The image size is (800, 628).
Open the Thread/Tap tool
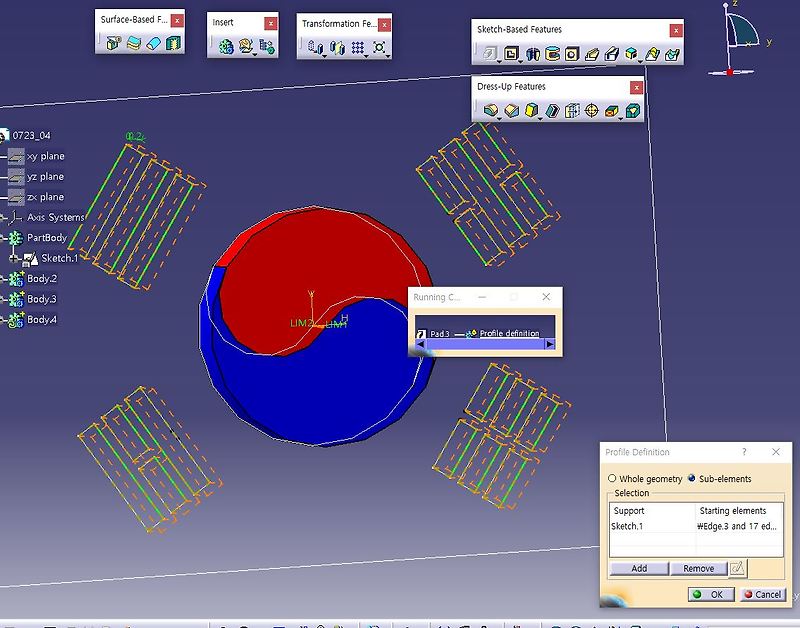(x=592, y=110)
